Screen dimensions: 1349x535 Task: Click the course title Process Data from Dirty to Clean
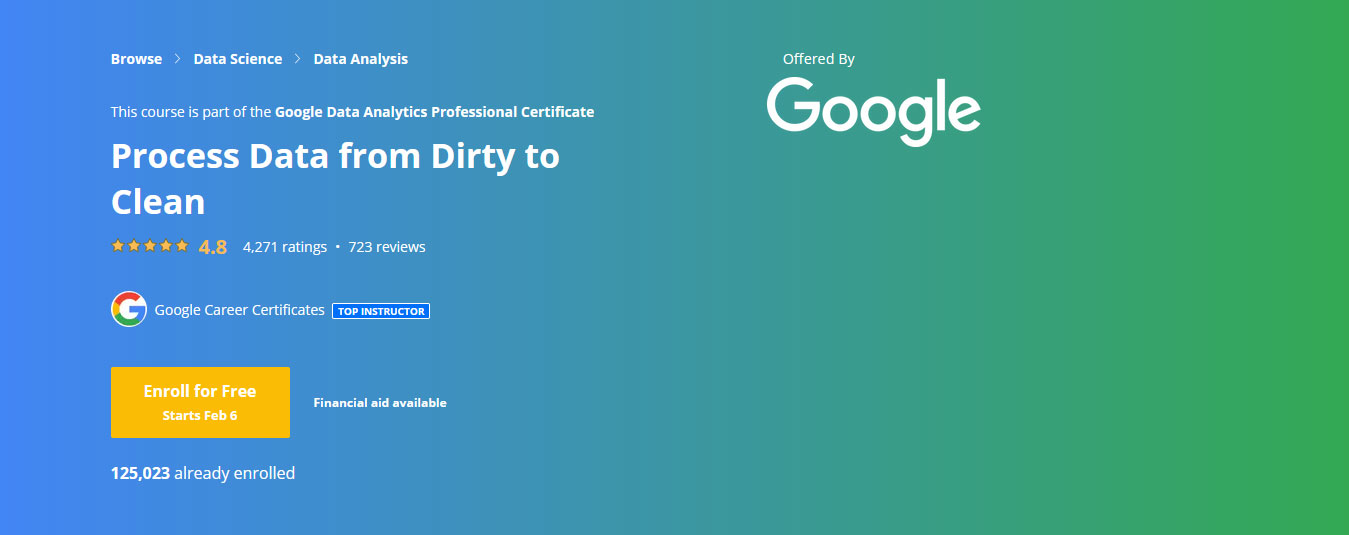tap(335, 179)
